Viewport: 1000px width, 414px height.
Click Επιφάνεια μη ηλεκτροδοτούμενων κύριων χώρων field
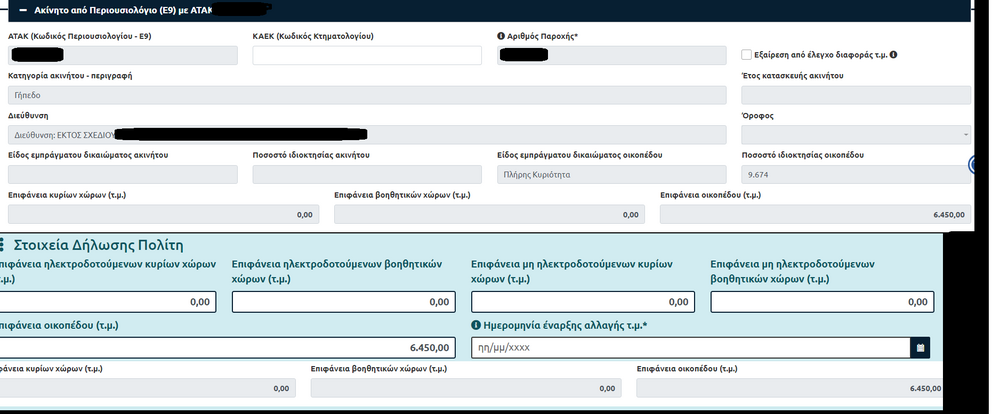[x=582, y=301]
